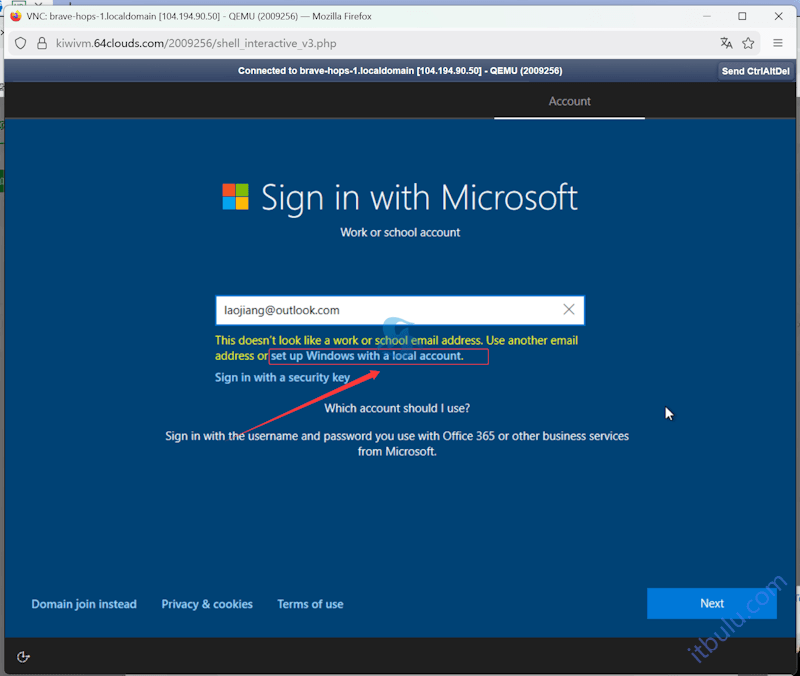
Task: Click the tracking protection shield icon
Action: 20,43
